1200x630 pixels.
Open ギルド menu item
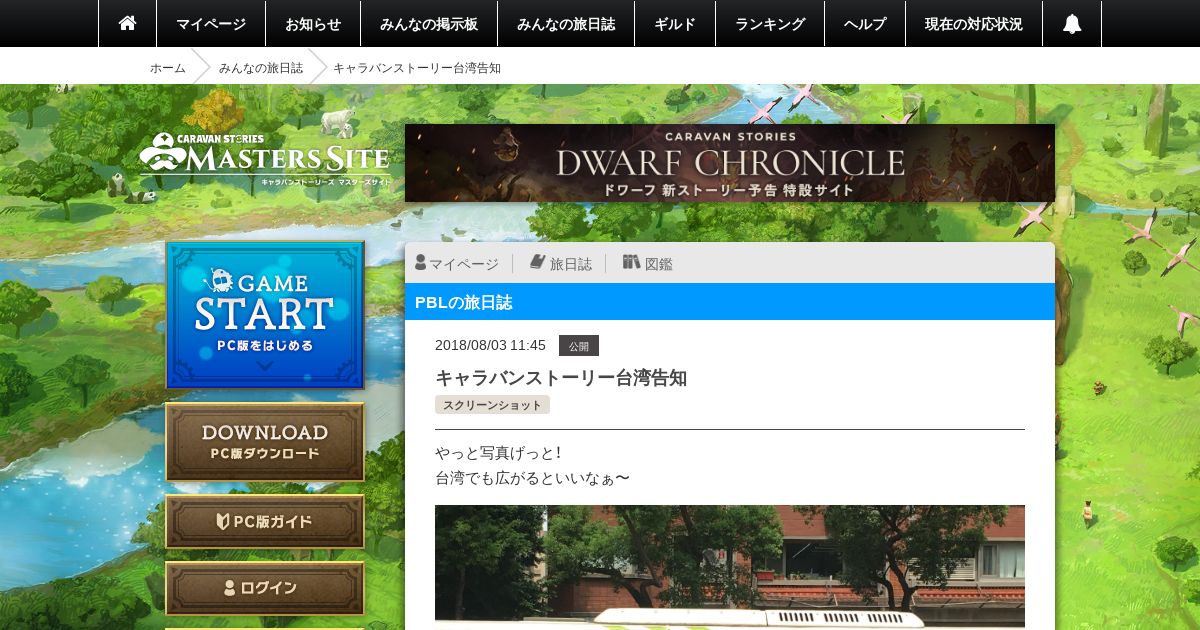(675, 24)
